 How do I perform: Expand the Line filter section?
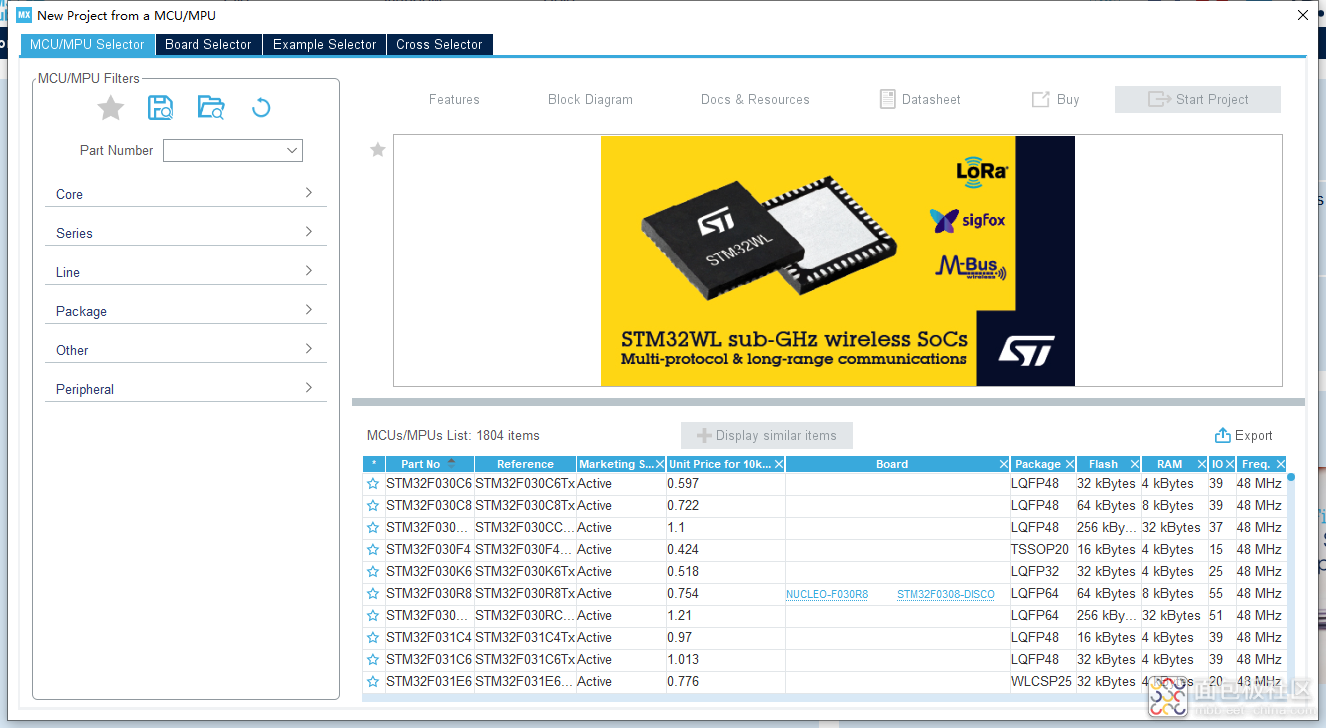[x=186, y=272]
